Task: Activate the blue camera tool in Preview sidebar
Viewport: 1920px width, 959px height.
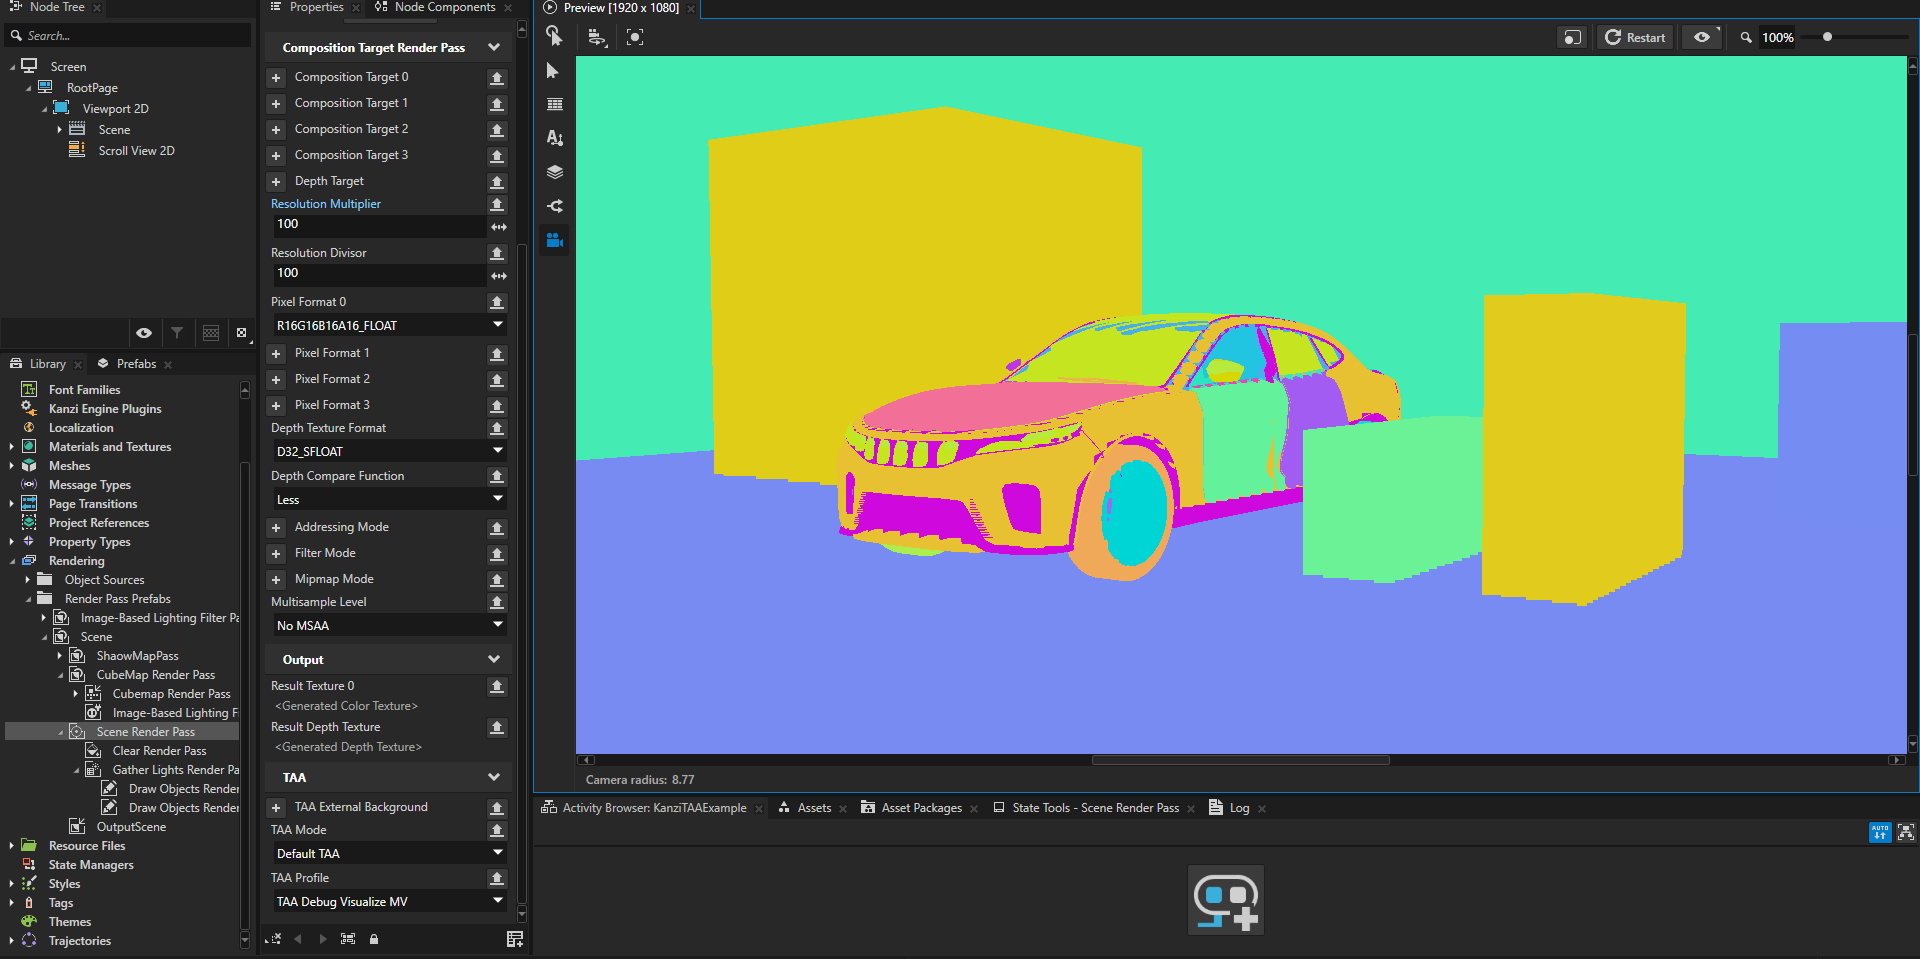Action: (555, 240)
